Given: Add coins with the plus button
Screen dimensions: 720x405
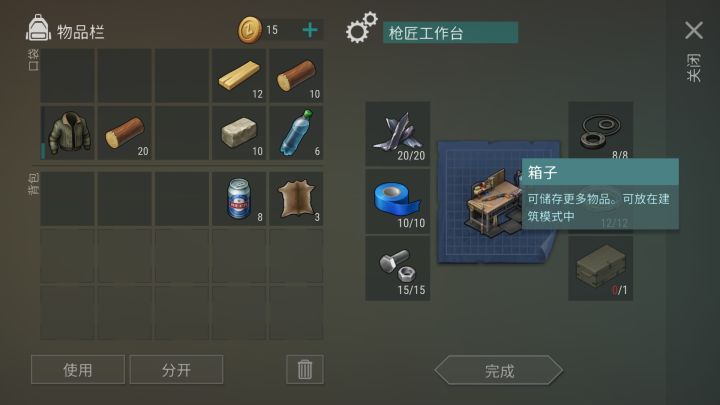Looking at the screenshot, I should click(x=310, y=30).
